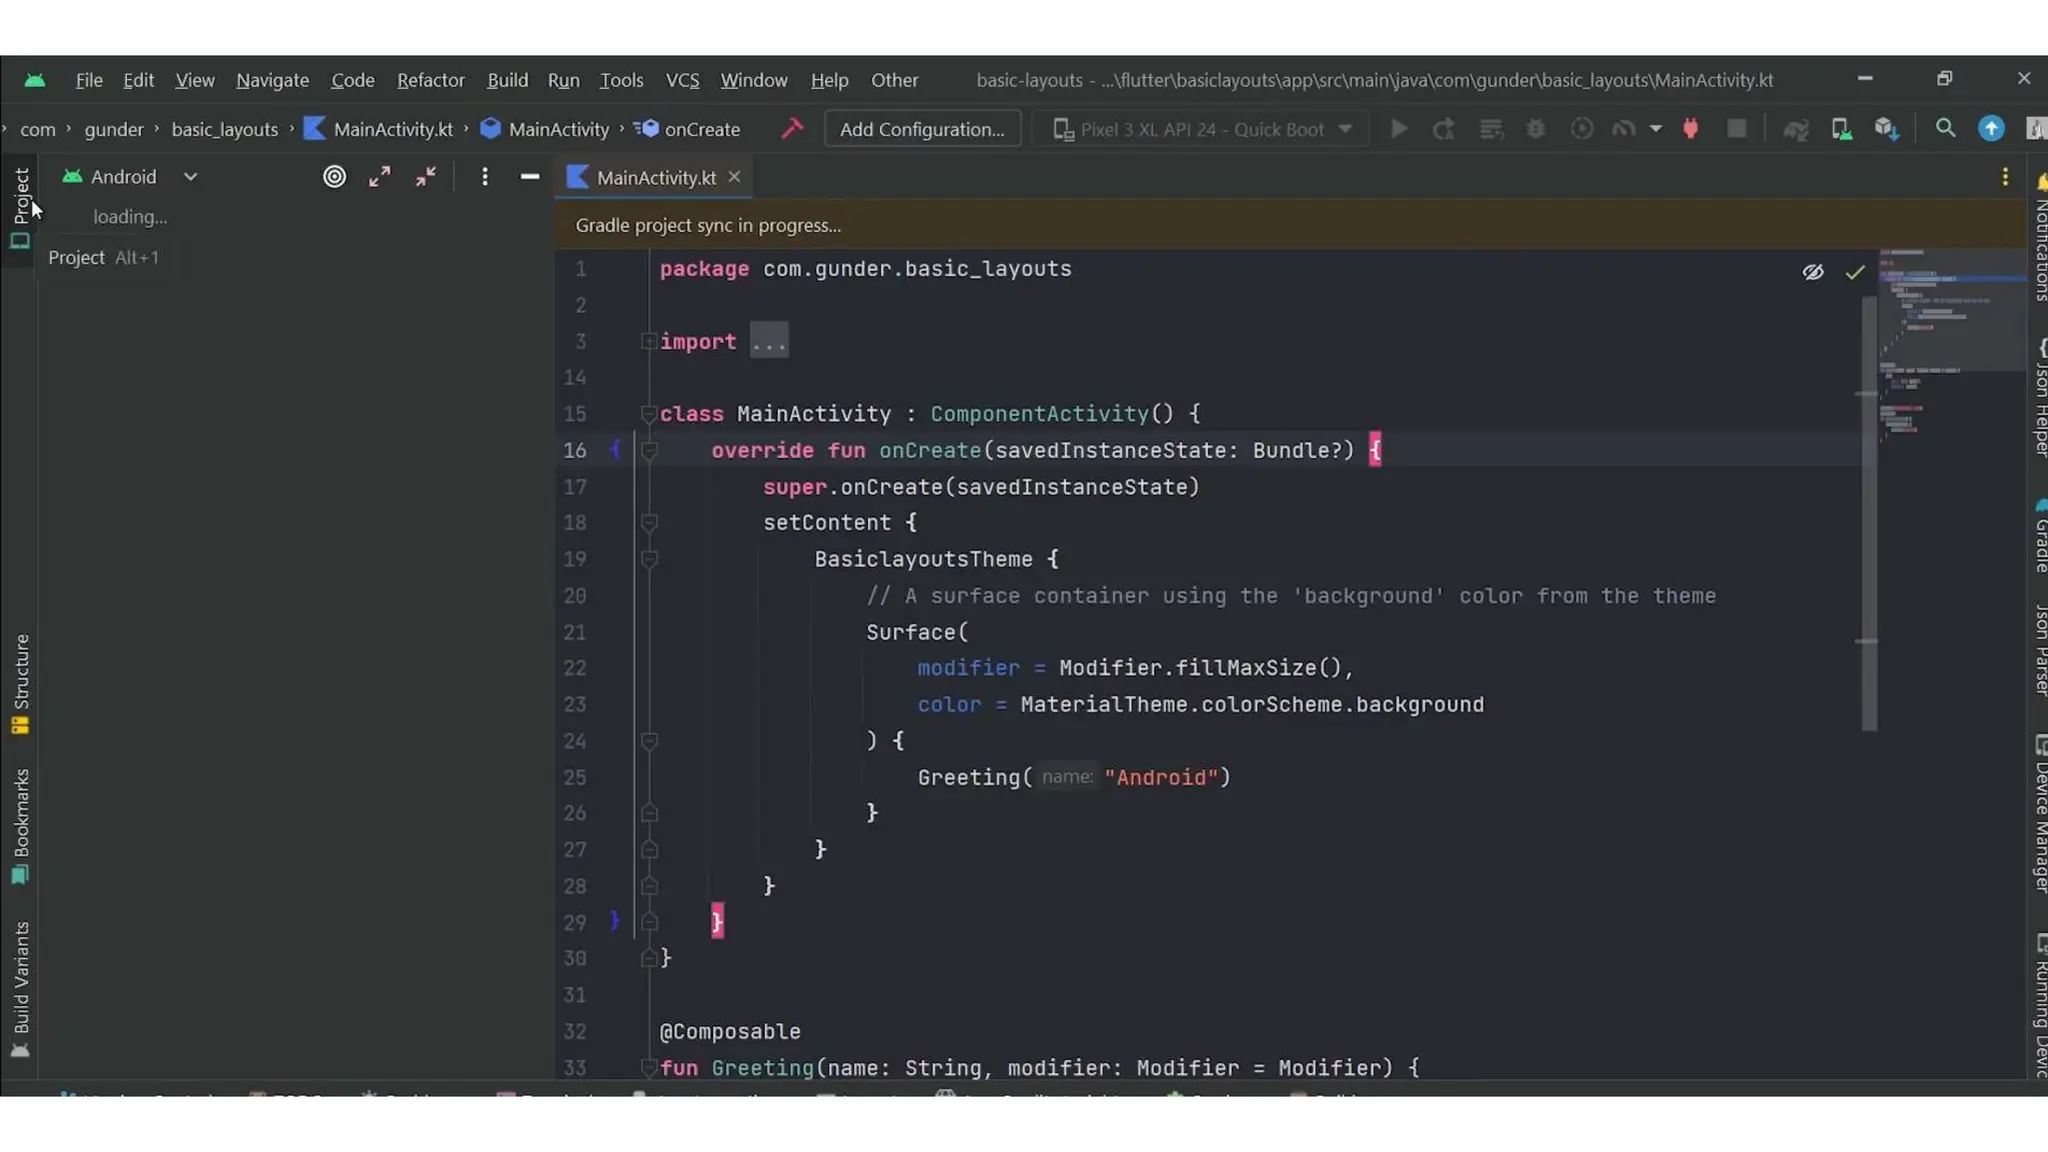Open the Refactor menu
The image size is (2048, 1152).
click(430, 80)
